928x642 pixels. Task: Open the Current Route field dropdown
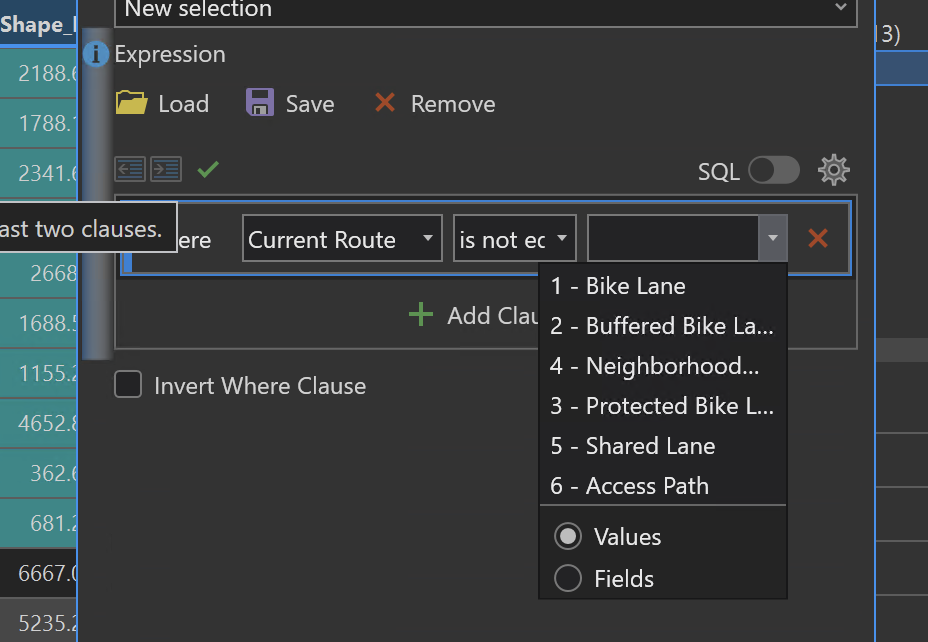(x=342, y=240)
